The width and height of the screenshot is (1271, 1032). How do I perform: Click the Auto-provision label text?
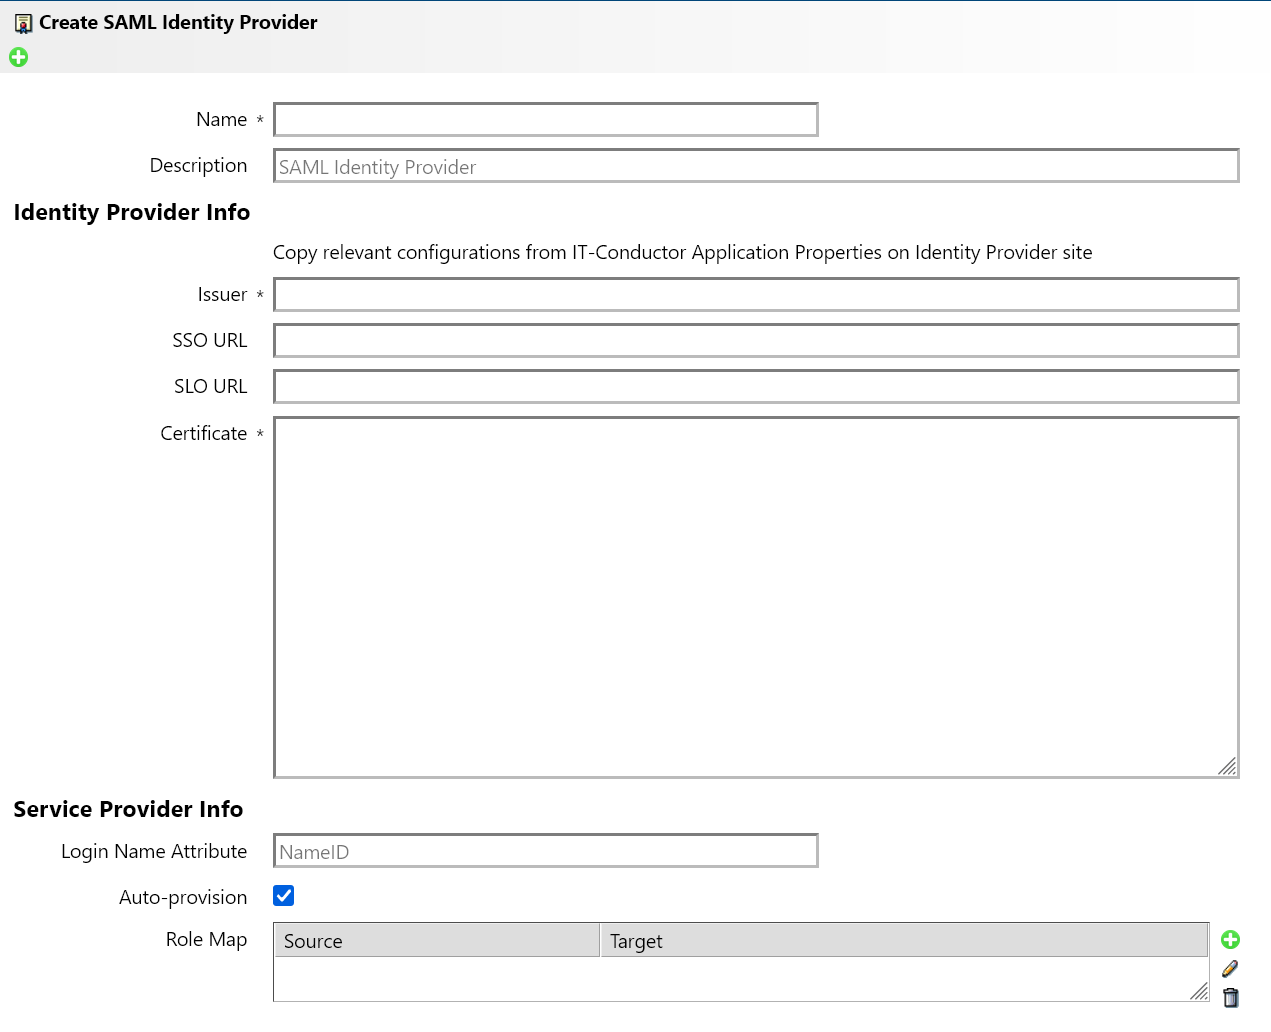(183, 897)
